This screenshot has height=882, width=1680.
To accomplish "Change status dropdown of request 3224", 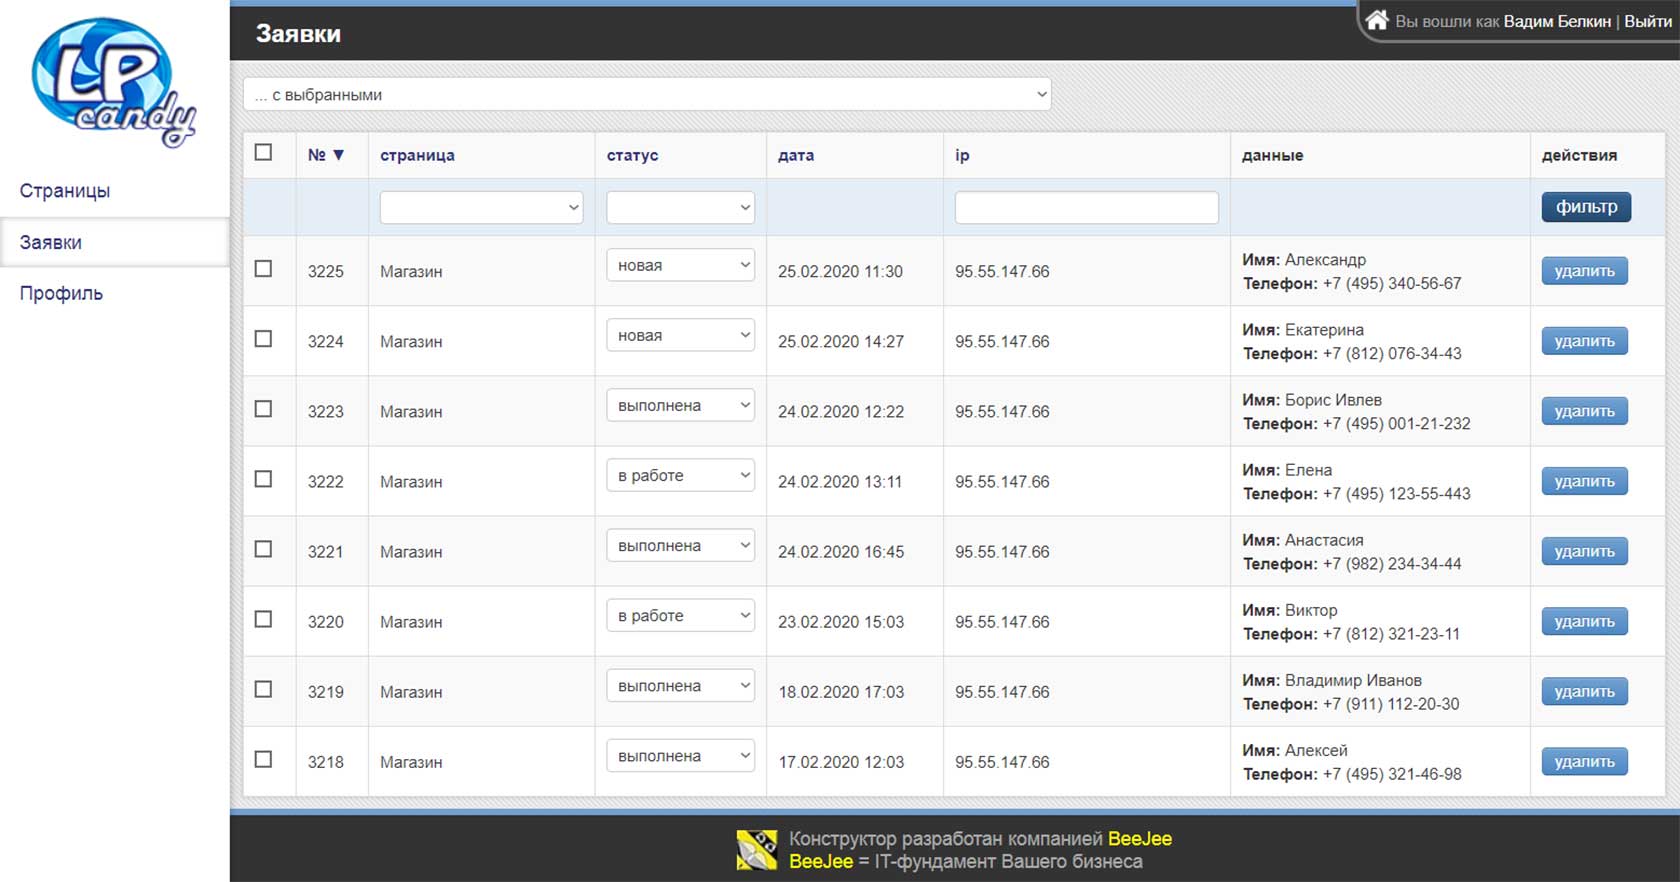I will click(x=680, y=336).
